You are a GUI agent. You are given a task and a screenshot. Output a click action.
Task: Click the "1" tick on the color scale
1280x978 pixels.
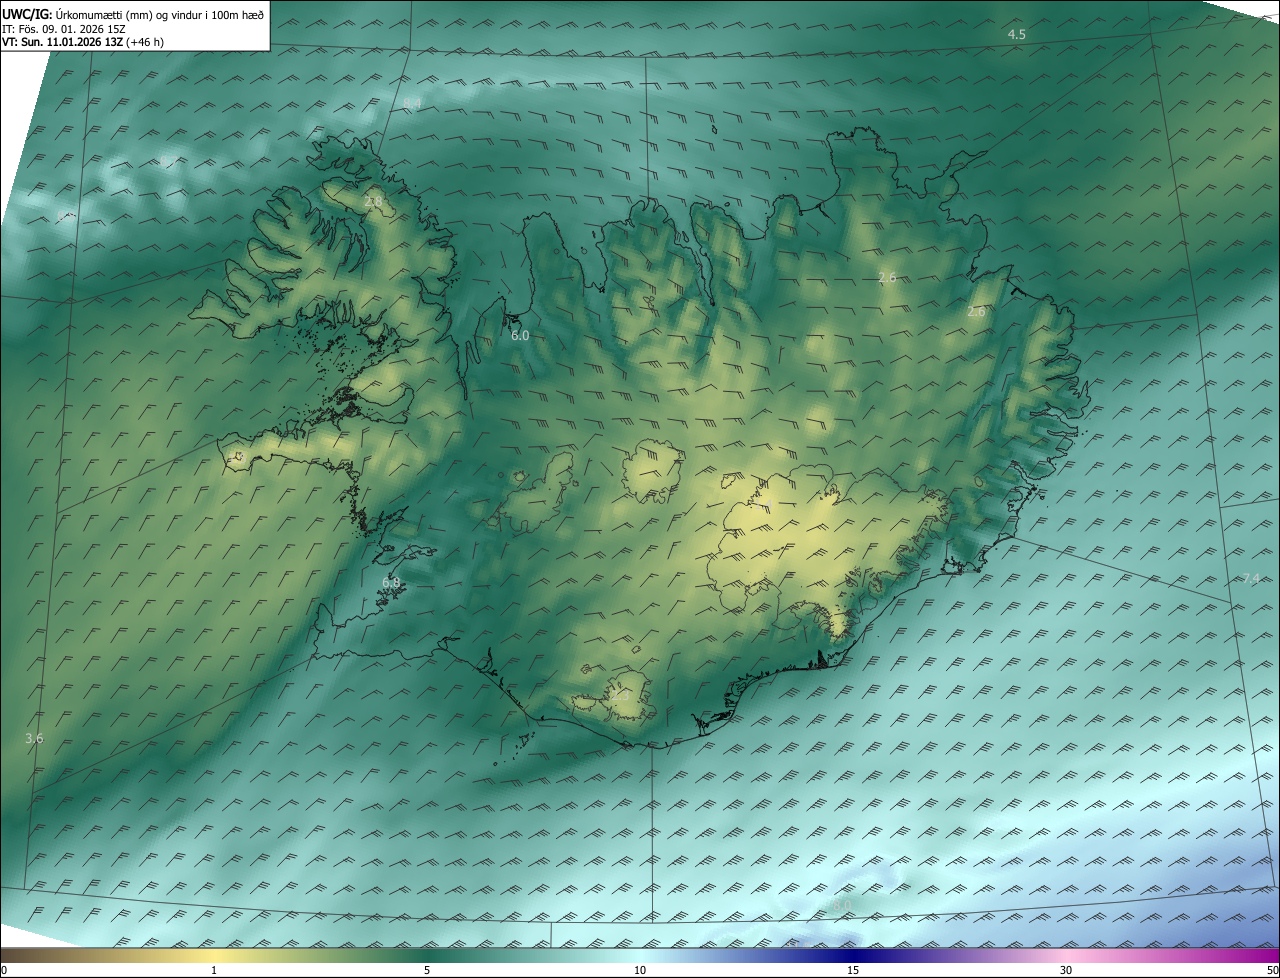[214, 970]
